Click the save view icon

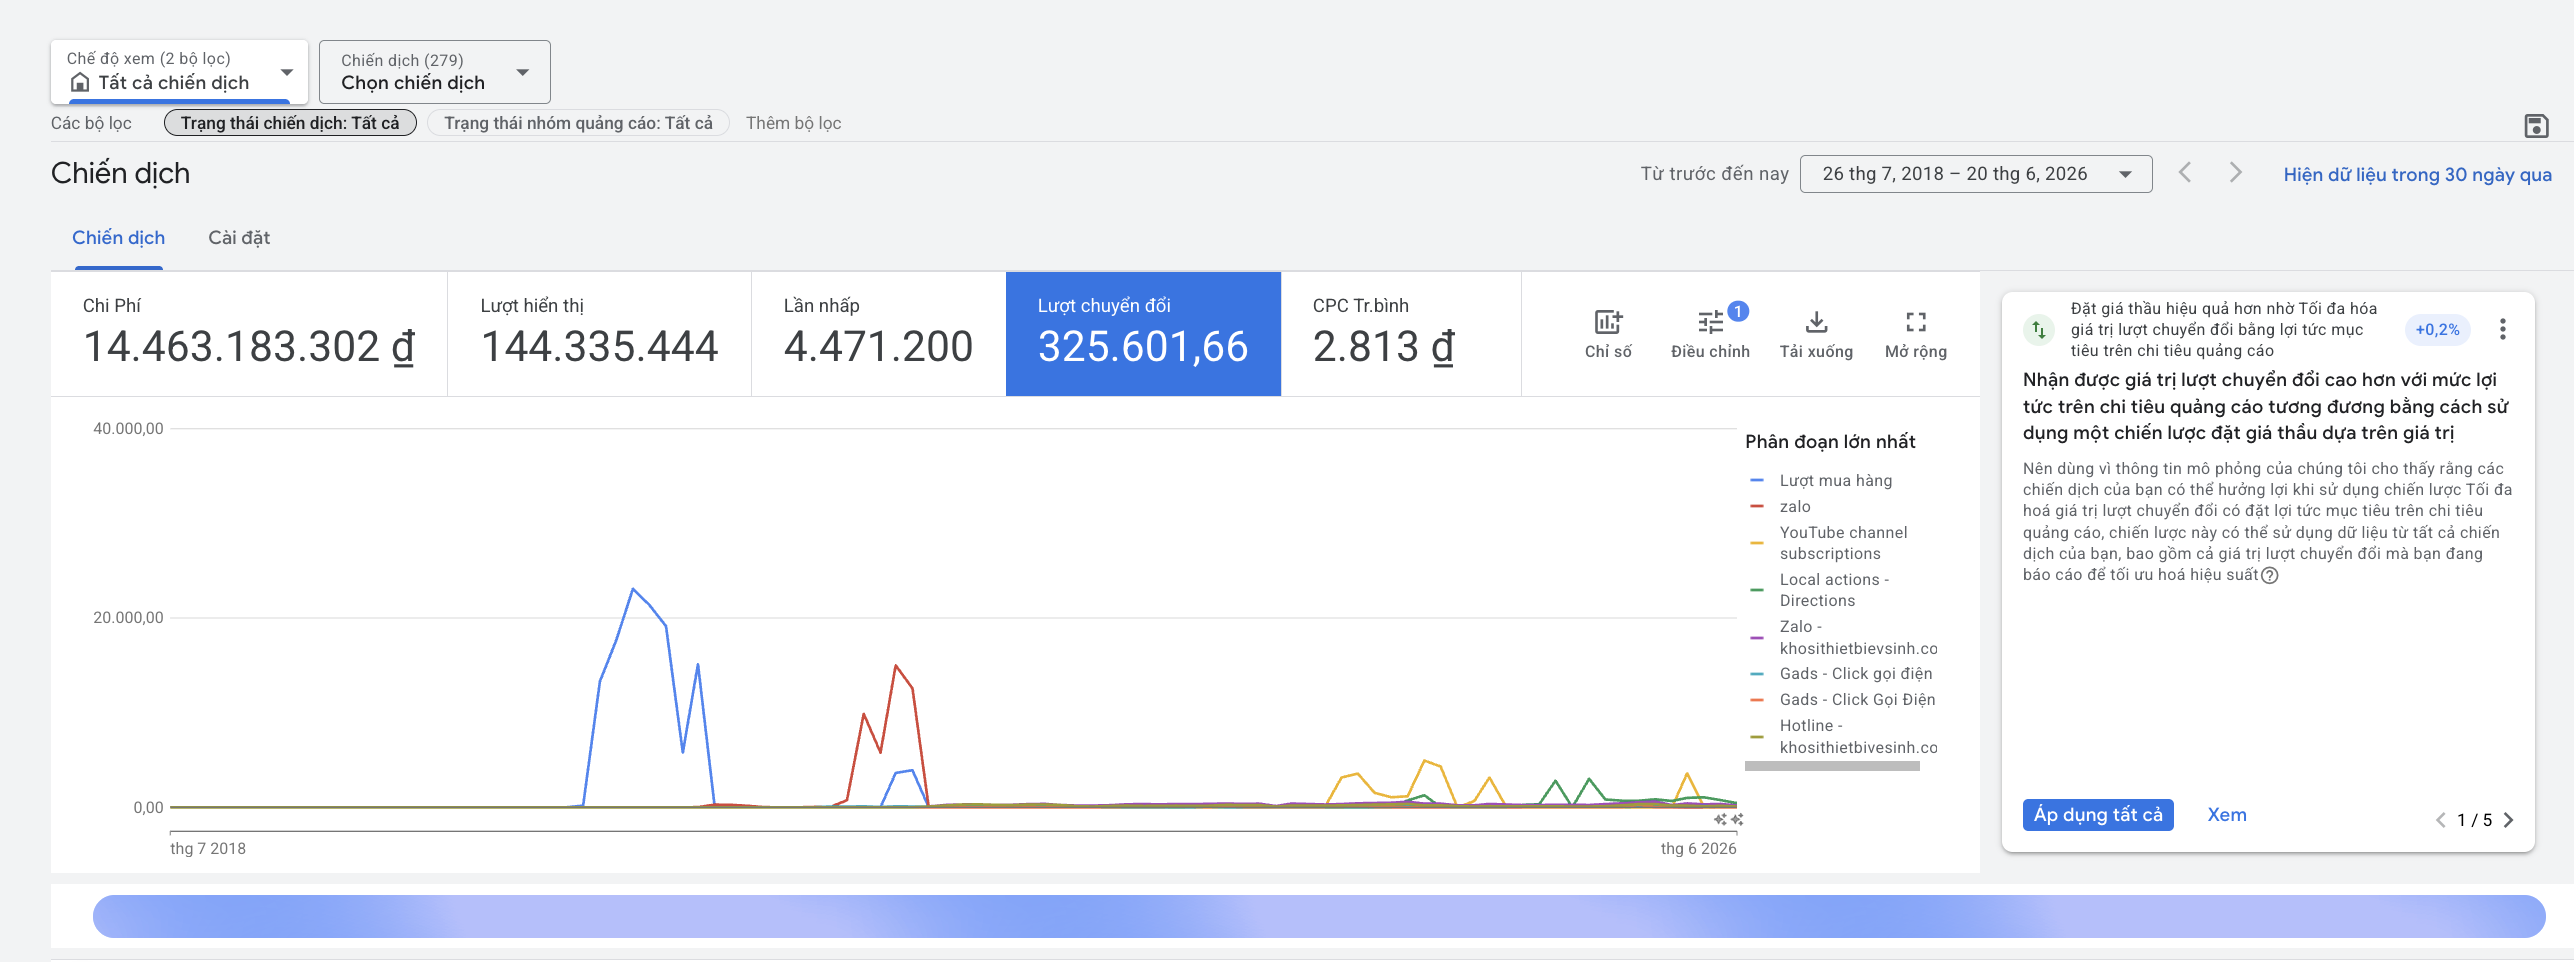(x=2536, y=126)
